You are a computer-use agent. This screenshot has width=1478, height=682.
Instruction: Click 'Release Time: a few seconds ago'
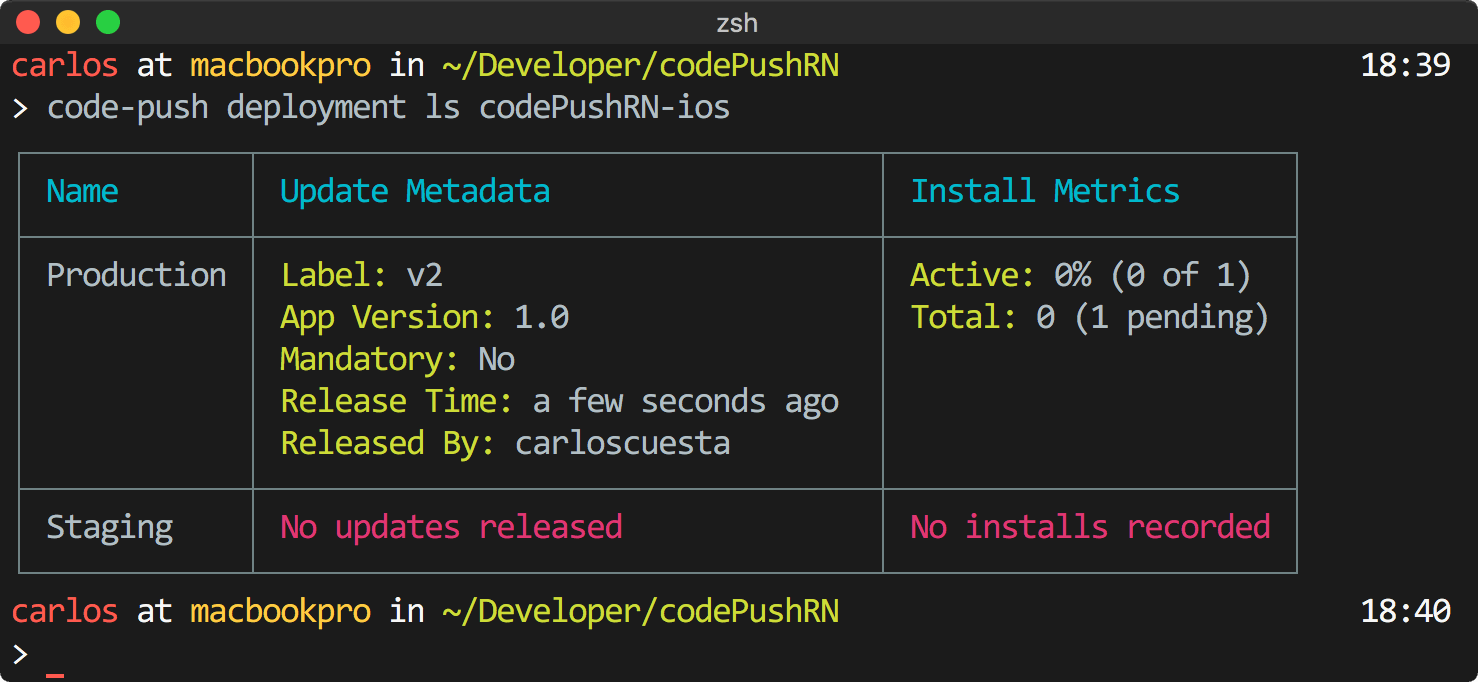pyautogui.click(x=560, y=401)
